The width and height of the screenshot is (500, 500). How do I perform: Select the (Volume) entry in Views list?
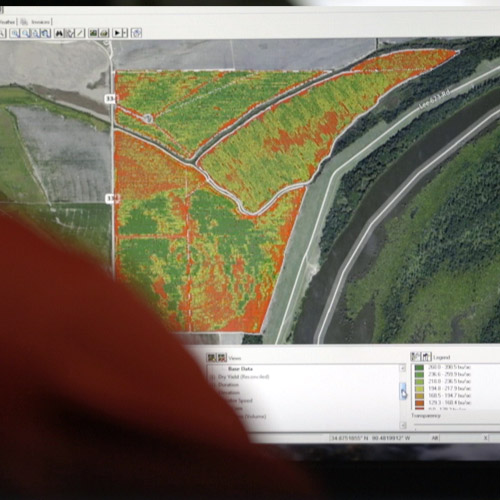click(255, 417)
